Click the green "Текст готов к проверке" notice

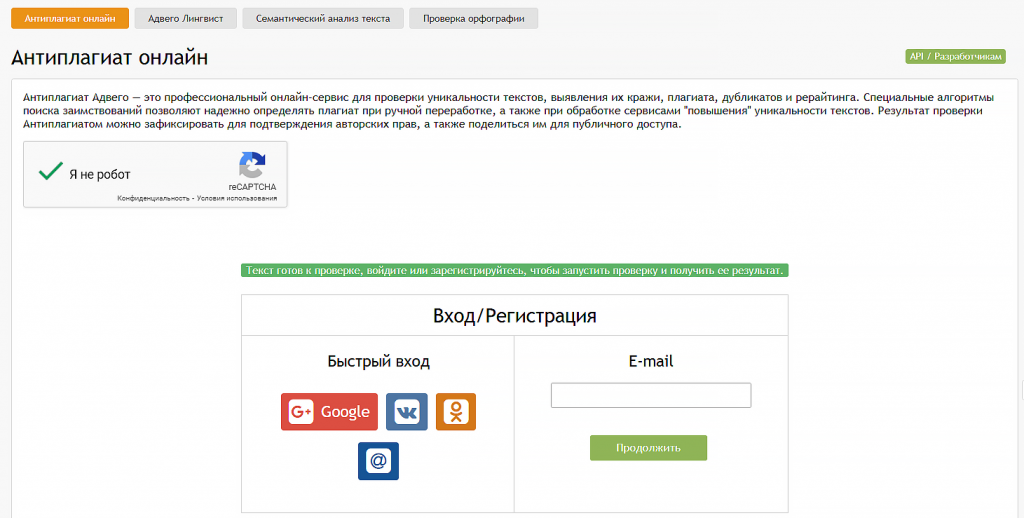coord(515,270)
